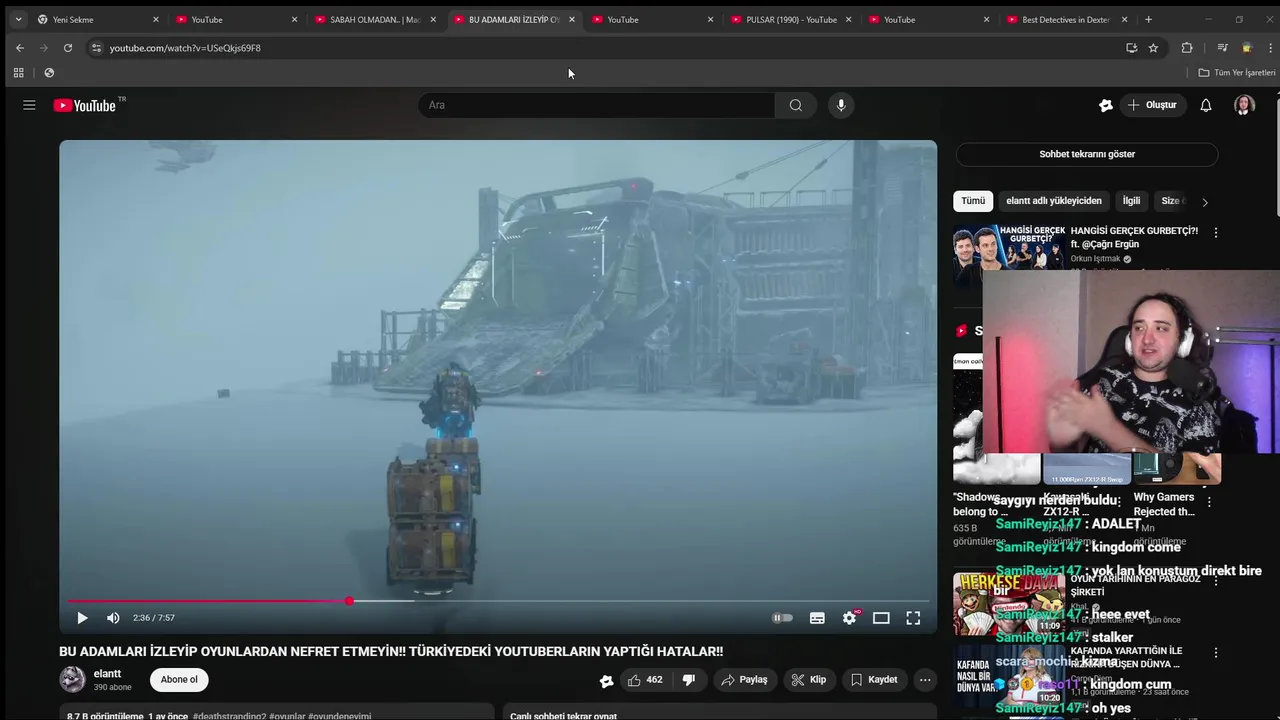The image size is (1280, 720).
Task: Show chat replay with Sohbet tekrarını göster
Action: pyautogui.click(x=1087, y=154)
